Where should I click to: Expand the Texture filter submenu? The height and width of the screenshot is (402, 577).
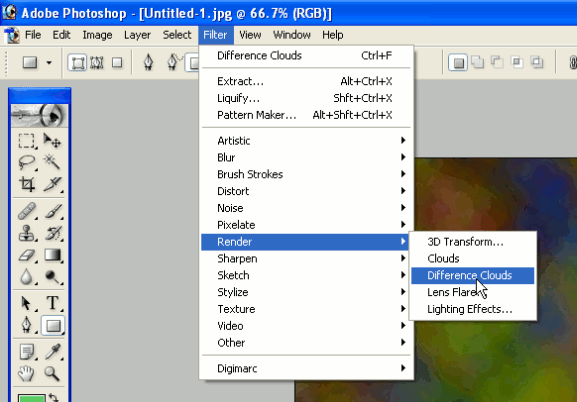tap(306, 309)
